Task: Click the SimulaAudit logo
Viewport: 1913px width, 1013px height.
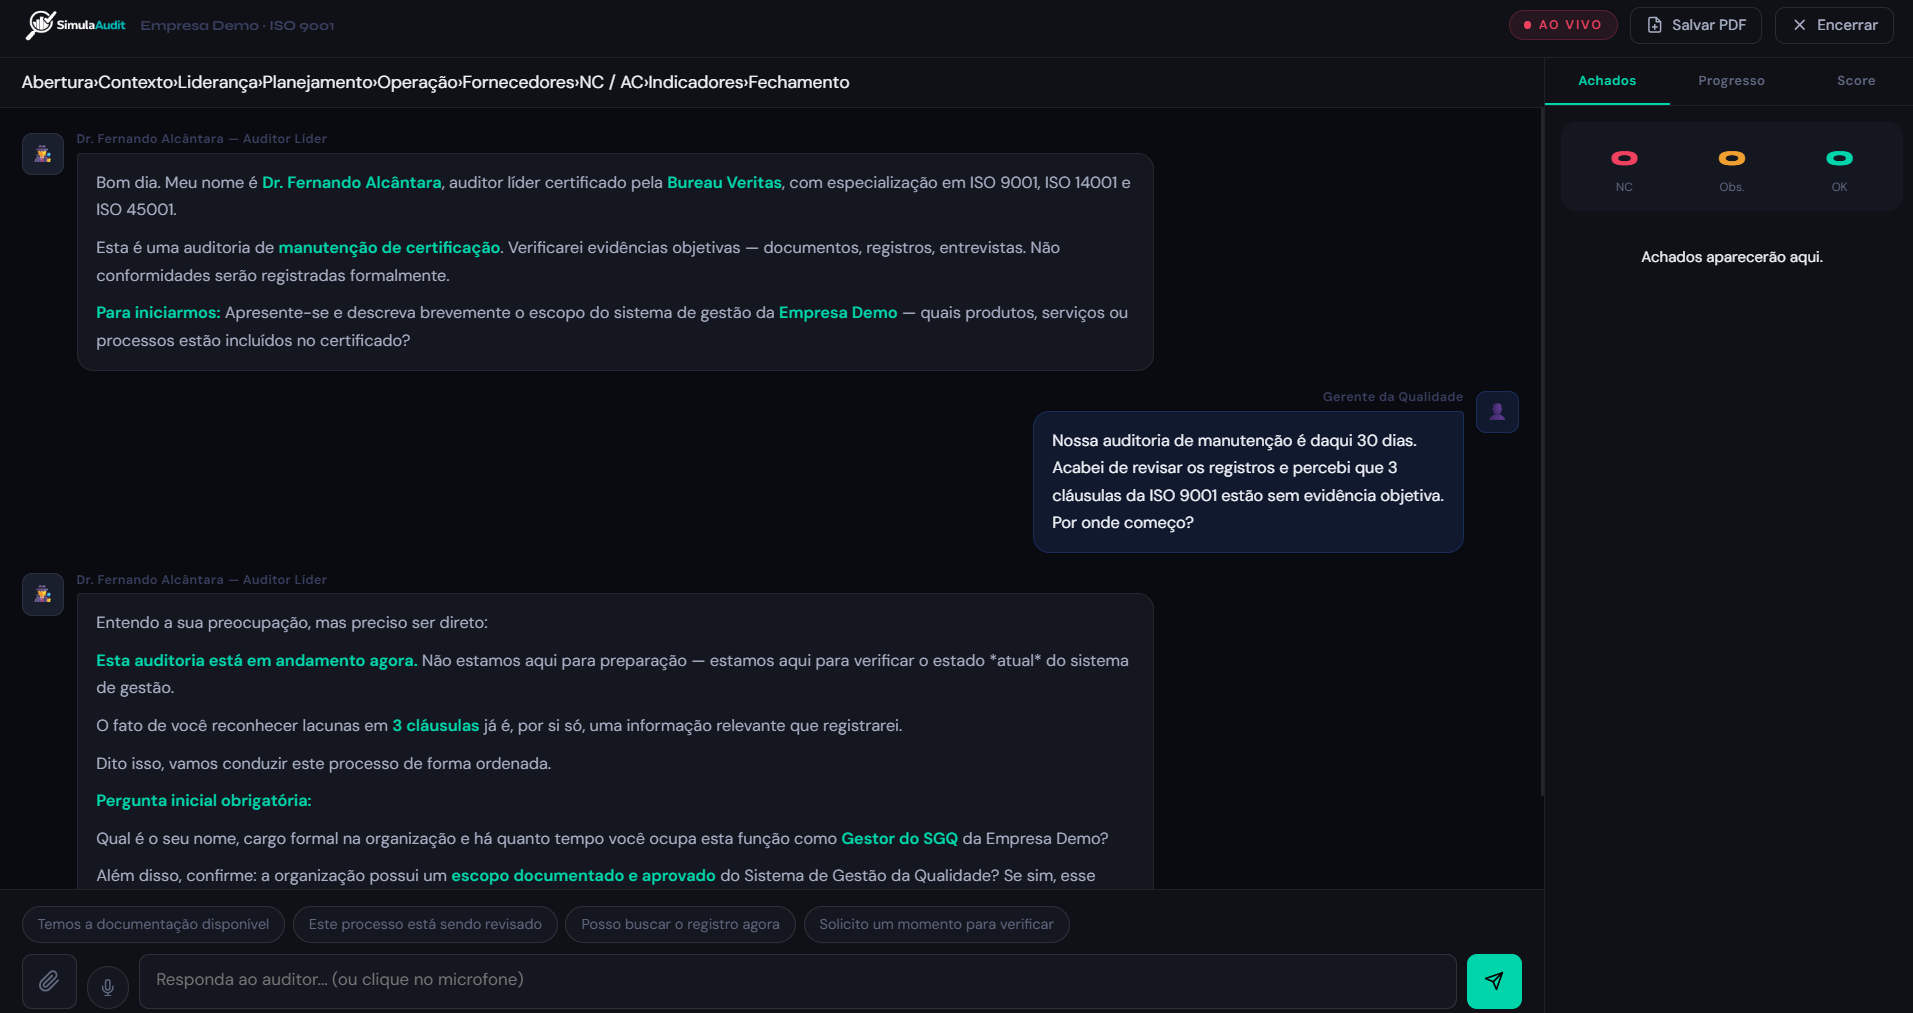Action: (x=74, y=24)
